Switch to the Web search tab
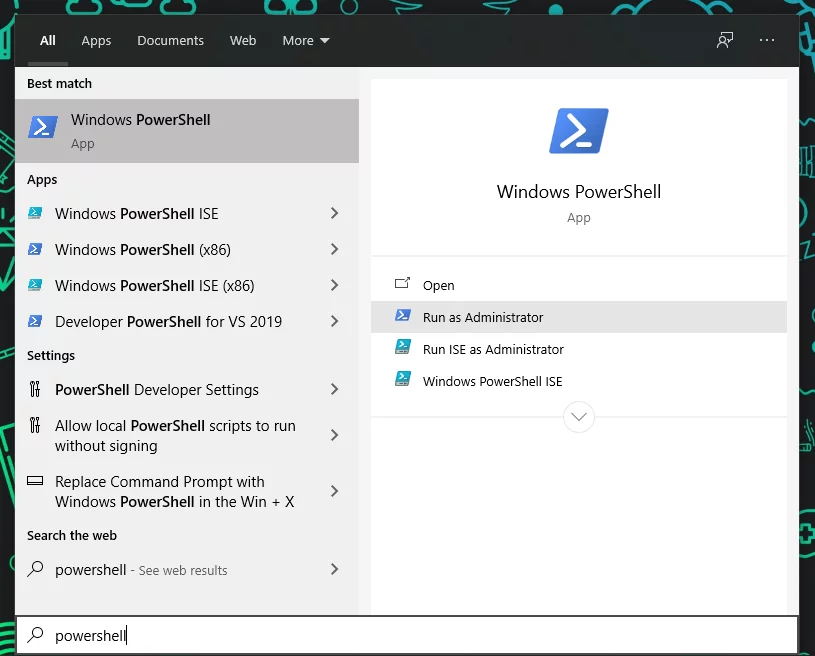This screenshot has height=656, width=815. pos(243,41)
